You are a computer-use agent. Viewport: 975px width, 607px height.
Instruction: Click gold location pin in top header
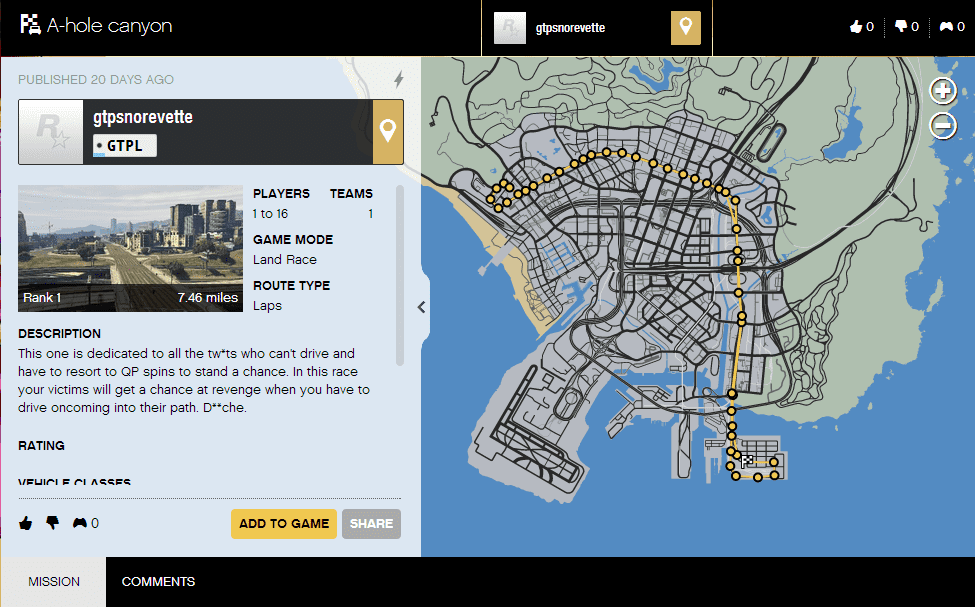pos(685,27)
